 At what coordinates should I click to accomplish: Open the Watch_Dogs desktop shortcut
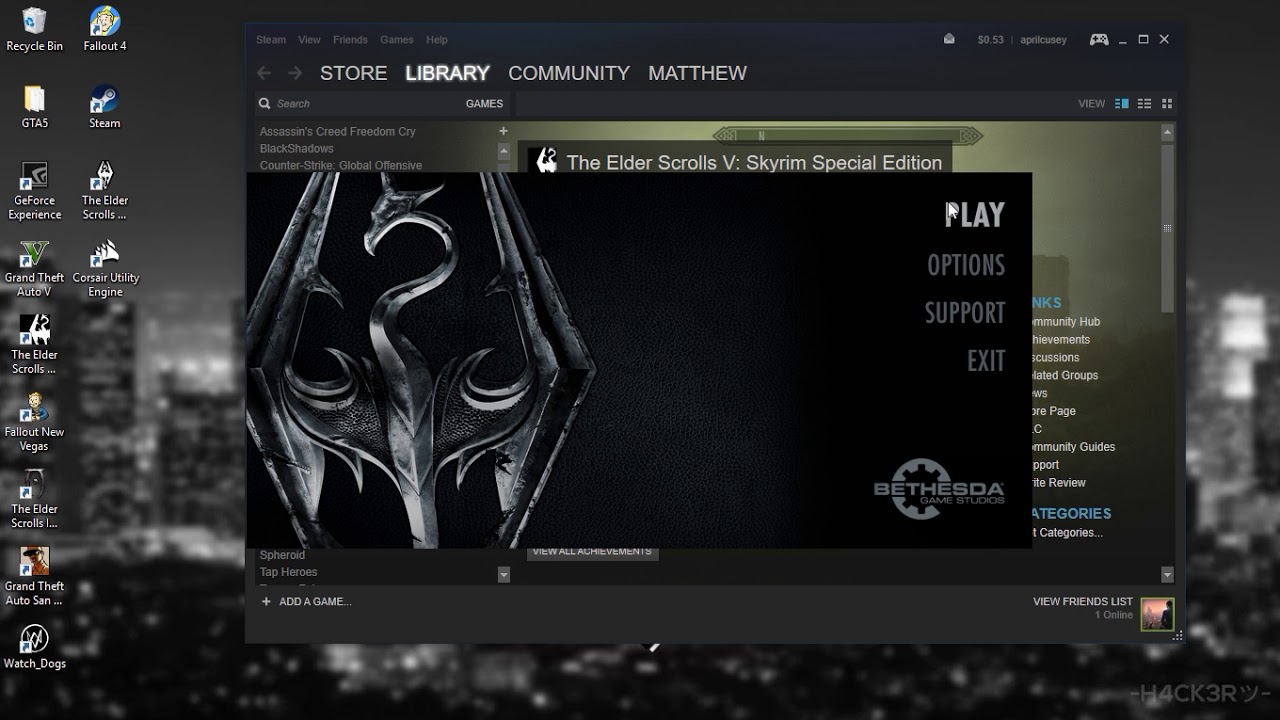tap(34, 646)
